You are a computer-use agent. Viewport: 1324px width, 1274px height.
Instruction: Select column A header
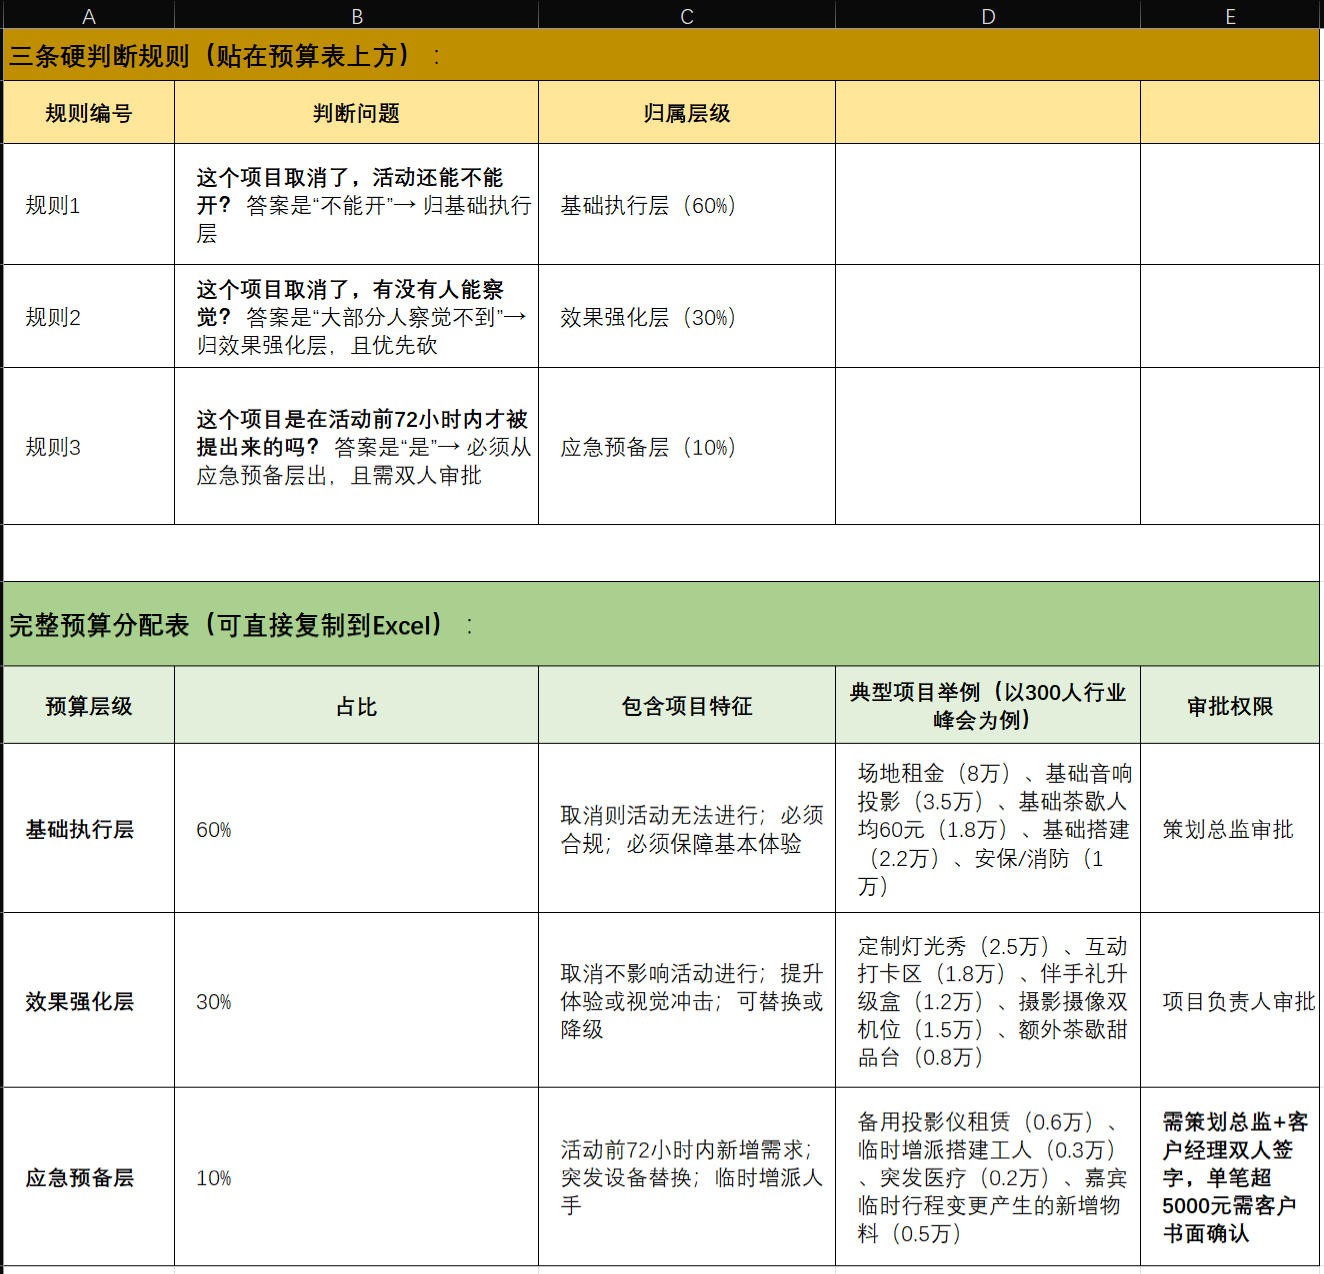tap(89, 16)
